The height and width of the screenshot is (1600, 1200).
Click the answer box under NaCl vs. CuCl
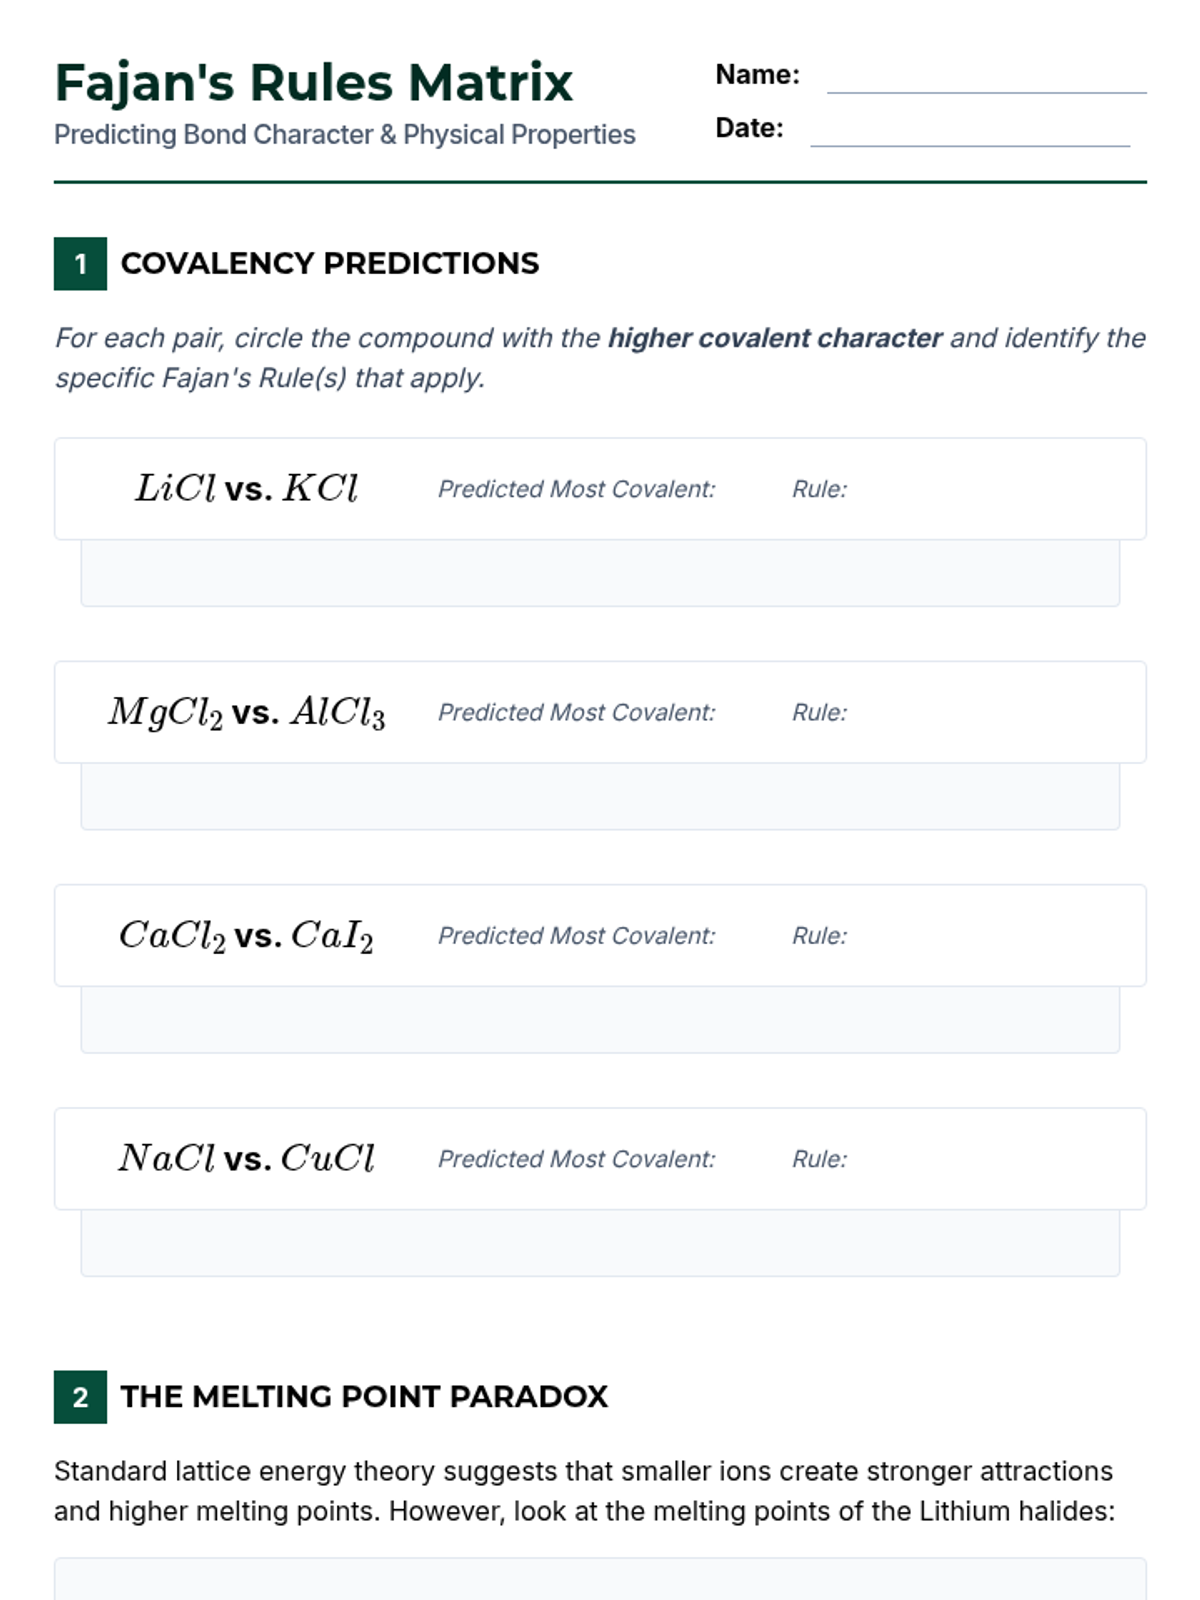600,1243
